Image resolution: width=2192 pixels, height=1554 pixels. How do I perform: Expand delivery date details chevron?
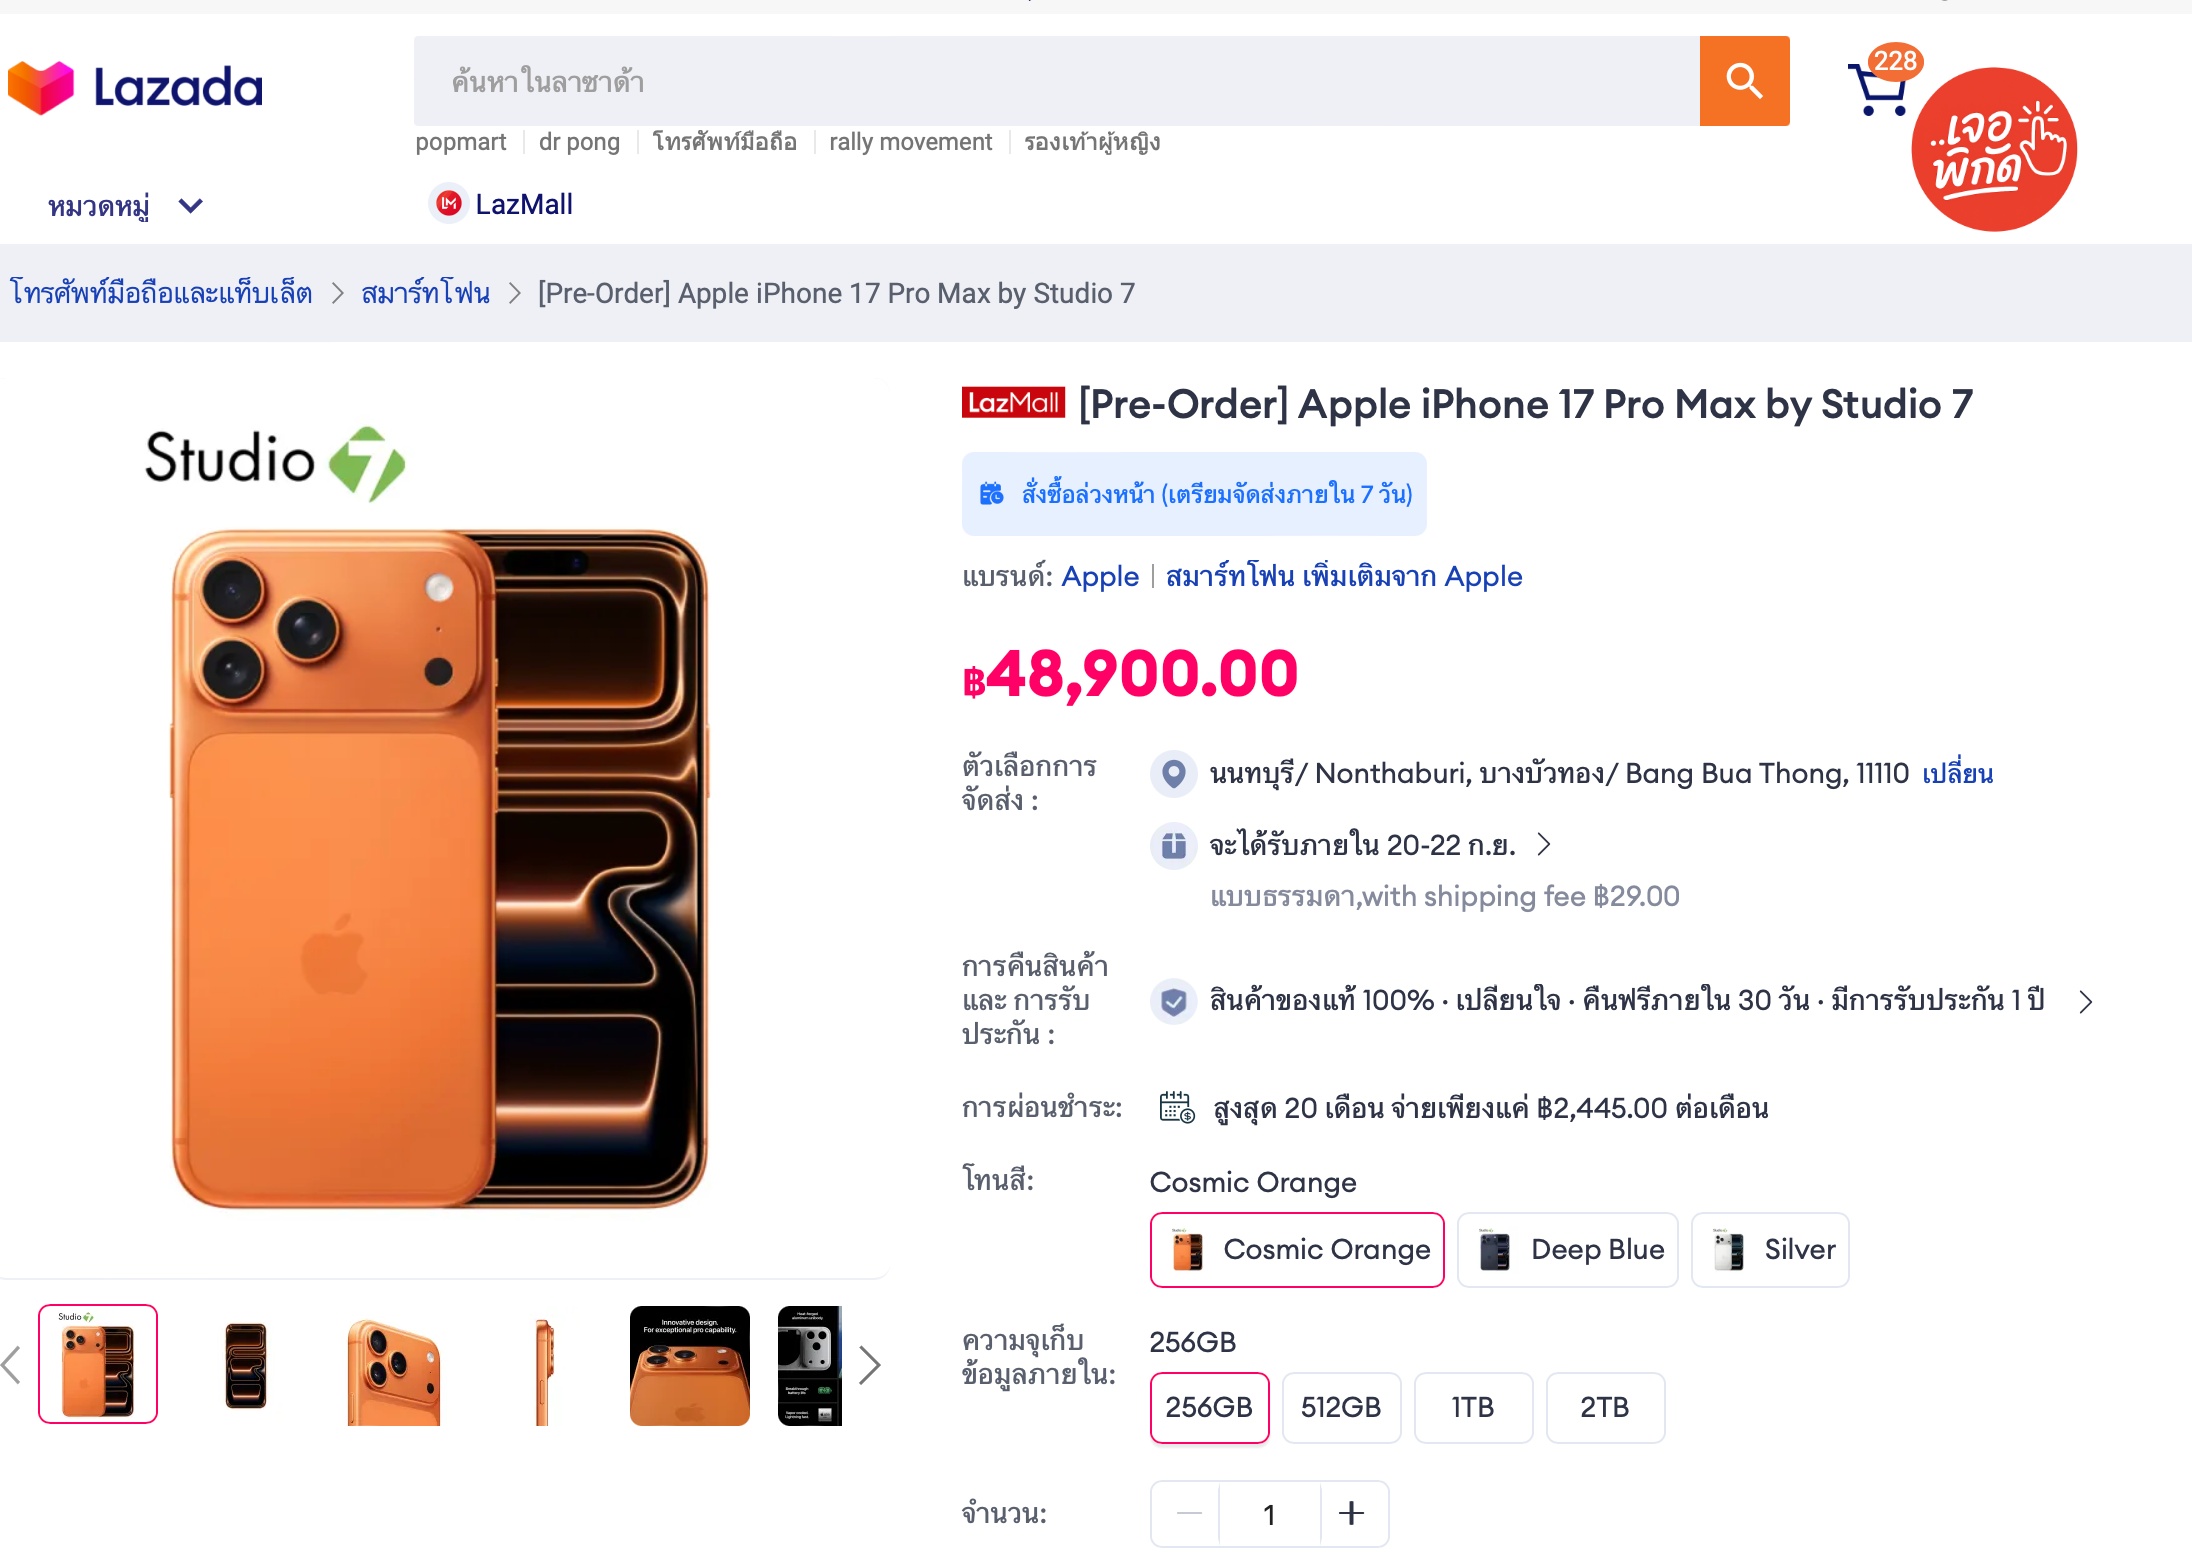1544,845
